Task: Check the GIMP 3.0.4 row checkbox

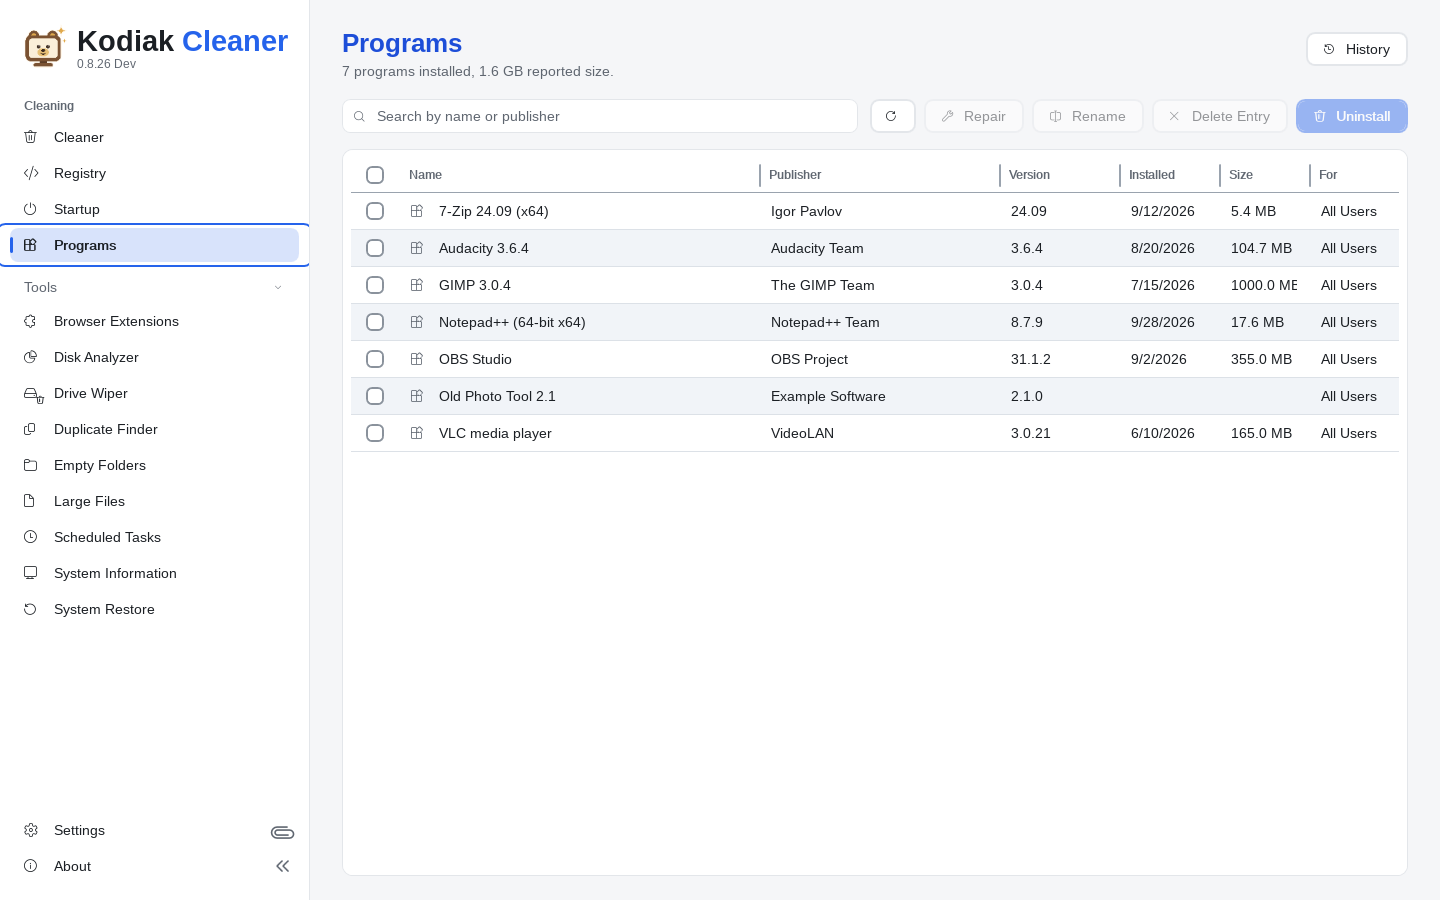Action: click(x=375, y=285)
